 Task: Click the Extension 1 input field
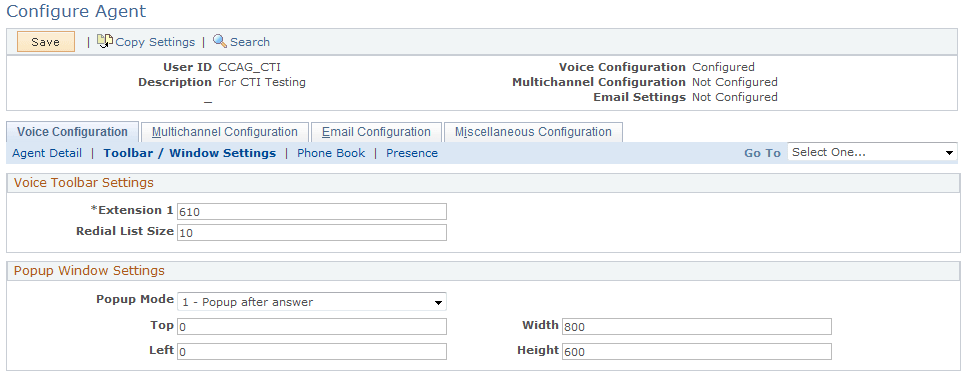tap(311, 212)
